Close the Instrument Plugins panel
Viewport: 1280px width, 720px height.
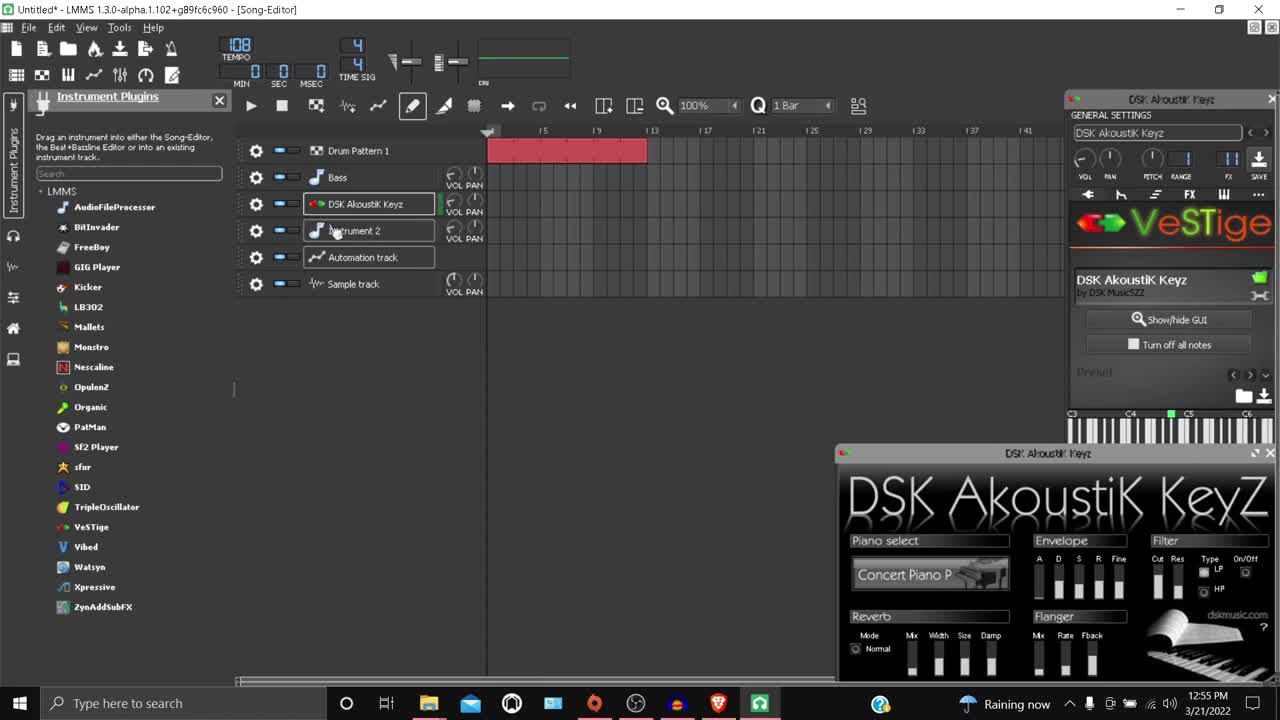(219, 100)
